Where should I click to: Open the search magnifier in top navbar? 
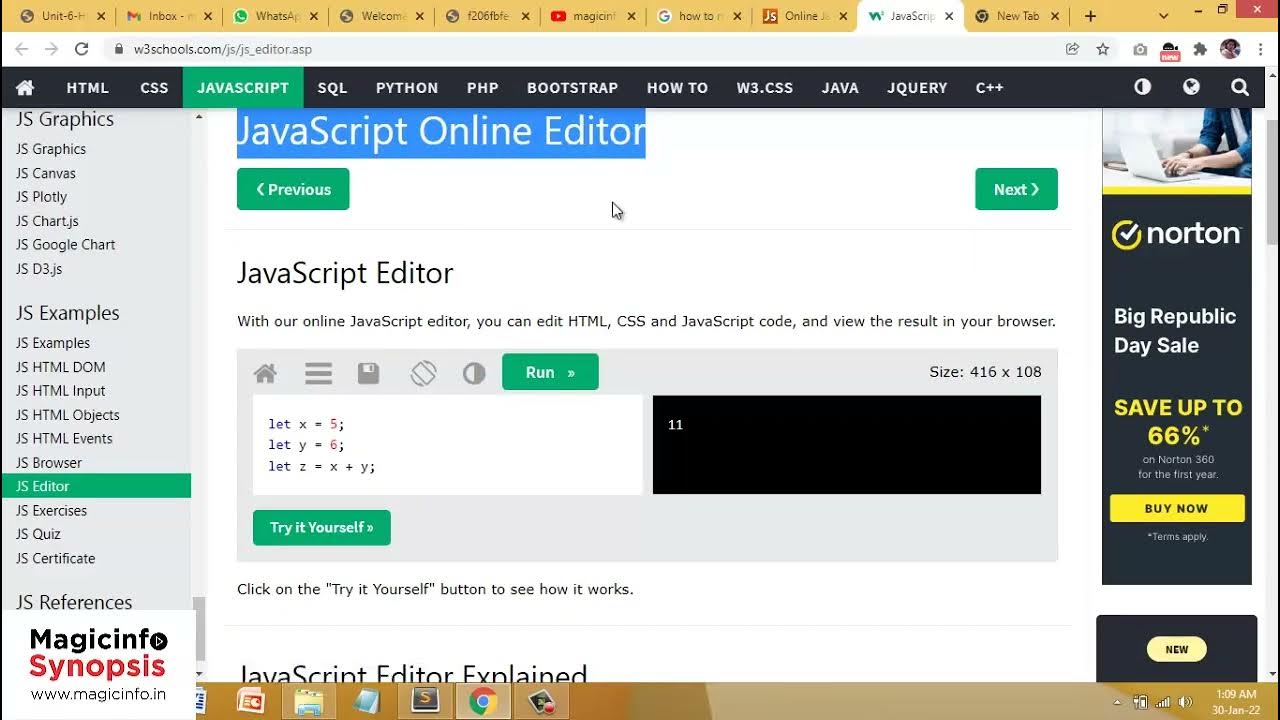click(1240, 87)
